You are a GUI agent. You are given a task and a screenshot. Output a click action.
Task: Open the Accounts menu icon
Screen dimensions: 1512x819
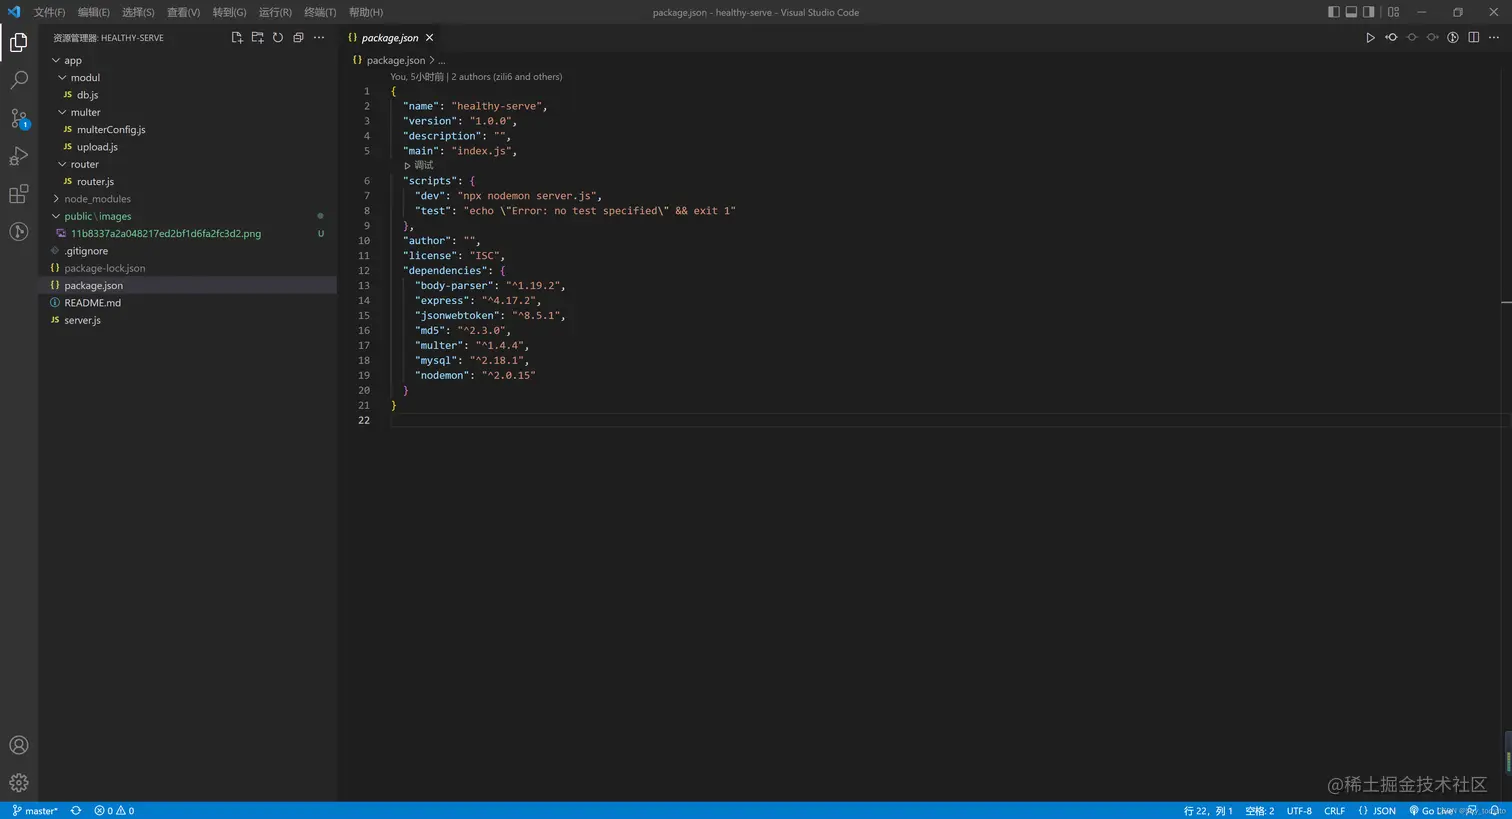click(18, 745)
